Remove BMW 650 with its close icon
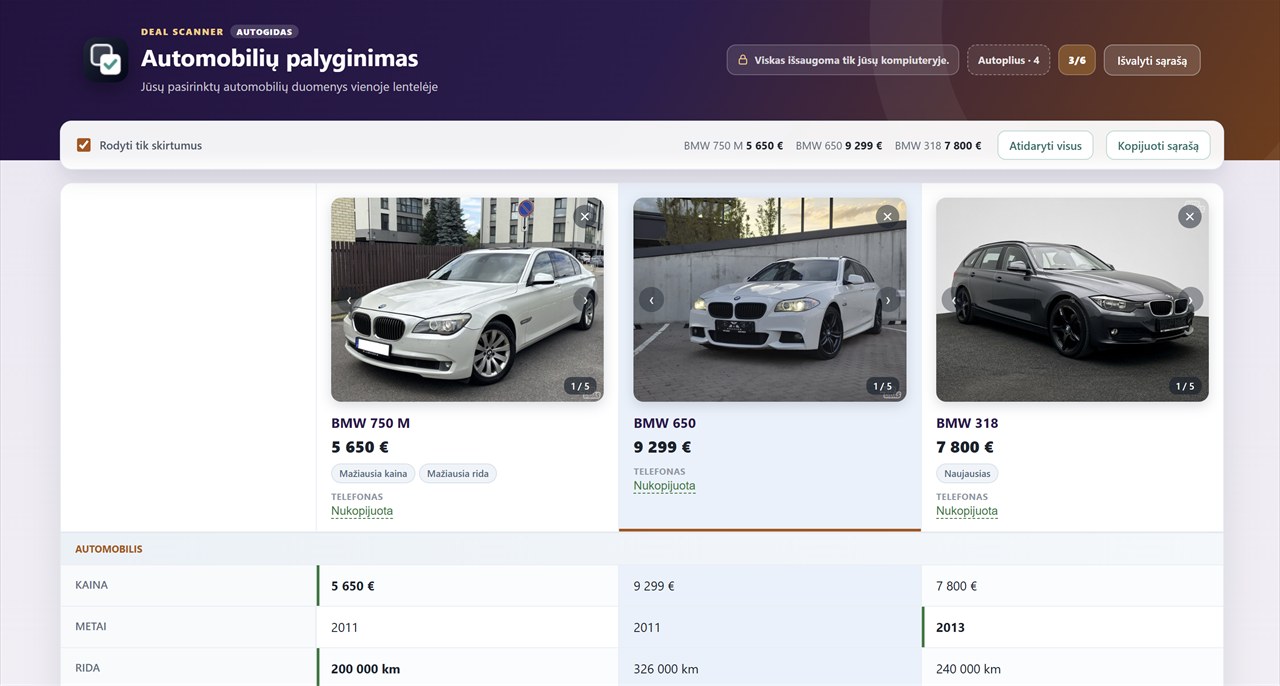1280x686 pixels. tap(888, 216)
